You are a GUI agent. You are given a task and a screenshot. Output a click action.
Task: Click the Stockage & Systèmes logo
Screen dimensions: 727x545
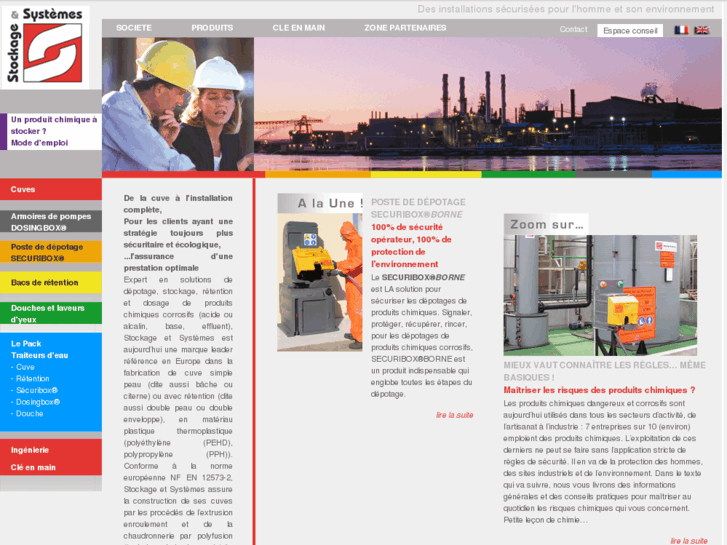(x=45, y=46)
